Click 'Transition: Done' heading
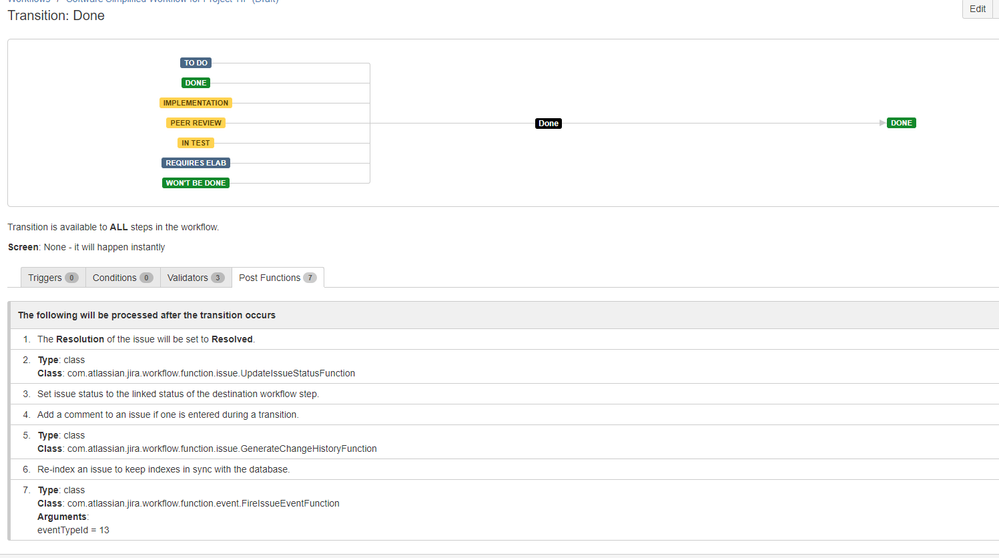Image resolution: width=999 pixels, height=558 pixels. click(x=56, y=16)
